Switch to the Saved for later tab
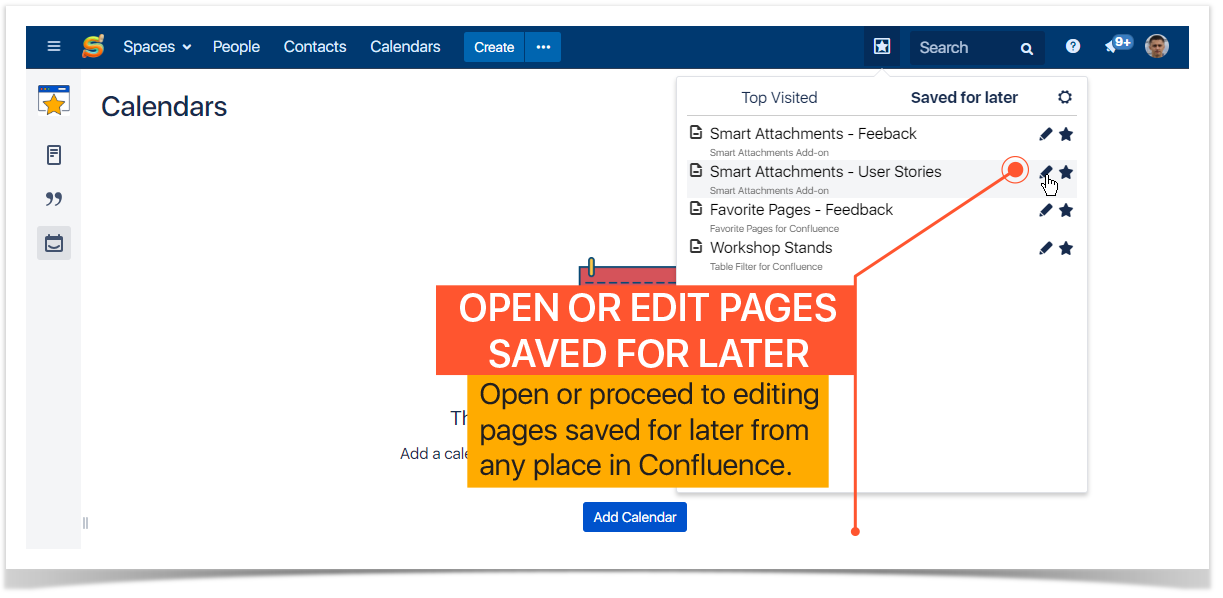This screenshot has height=598, width=1223. (x=964, y=98)
